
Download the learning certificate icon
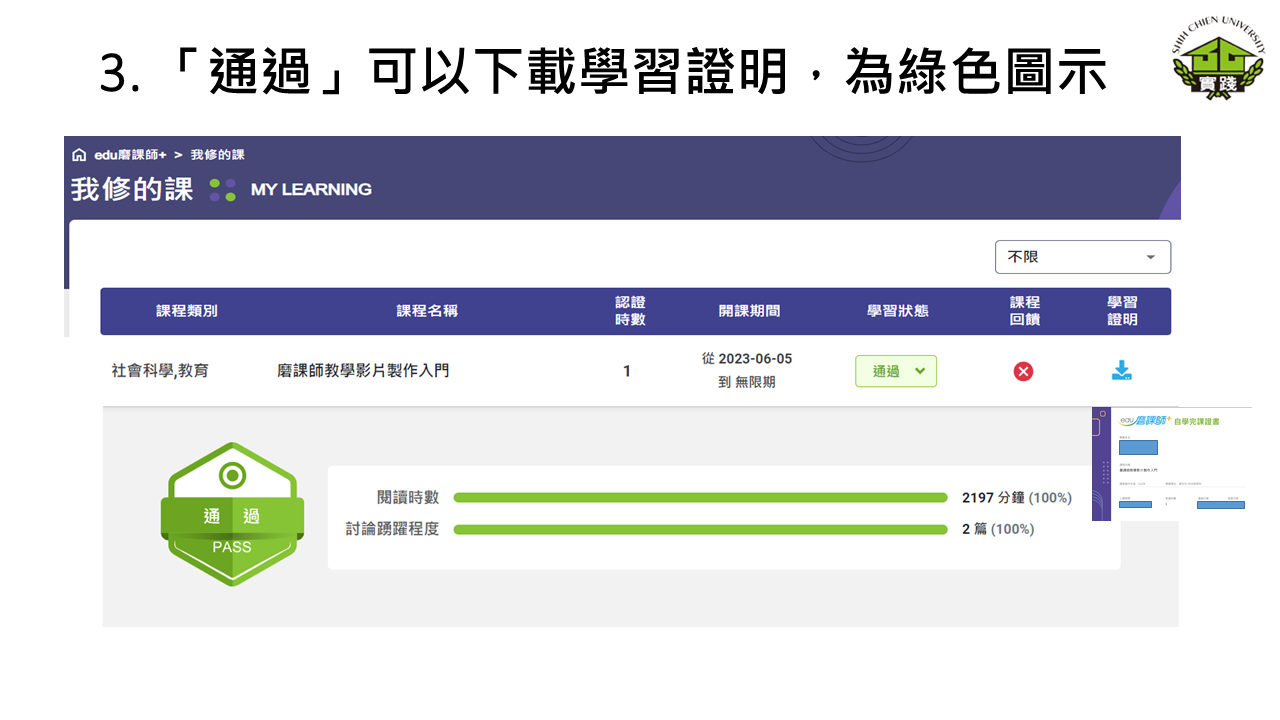(1122, 370)
